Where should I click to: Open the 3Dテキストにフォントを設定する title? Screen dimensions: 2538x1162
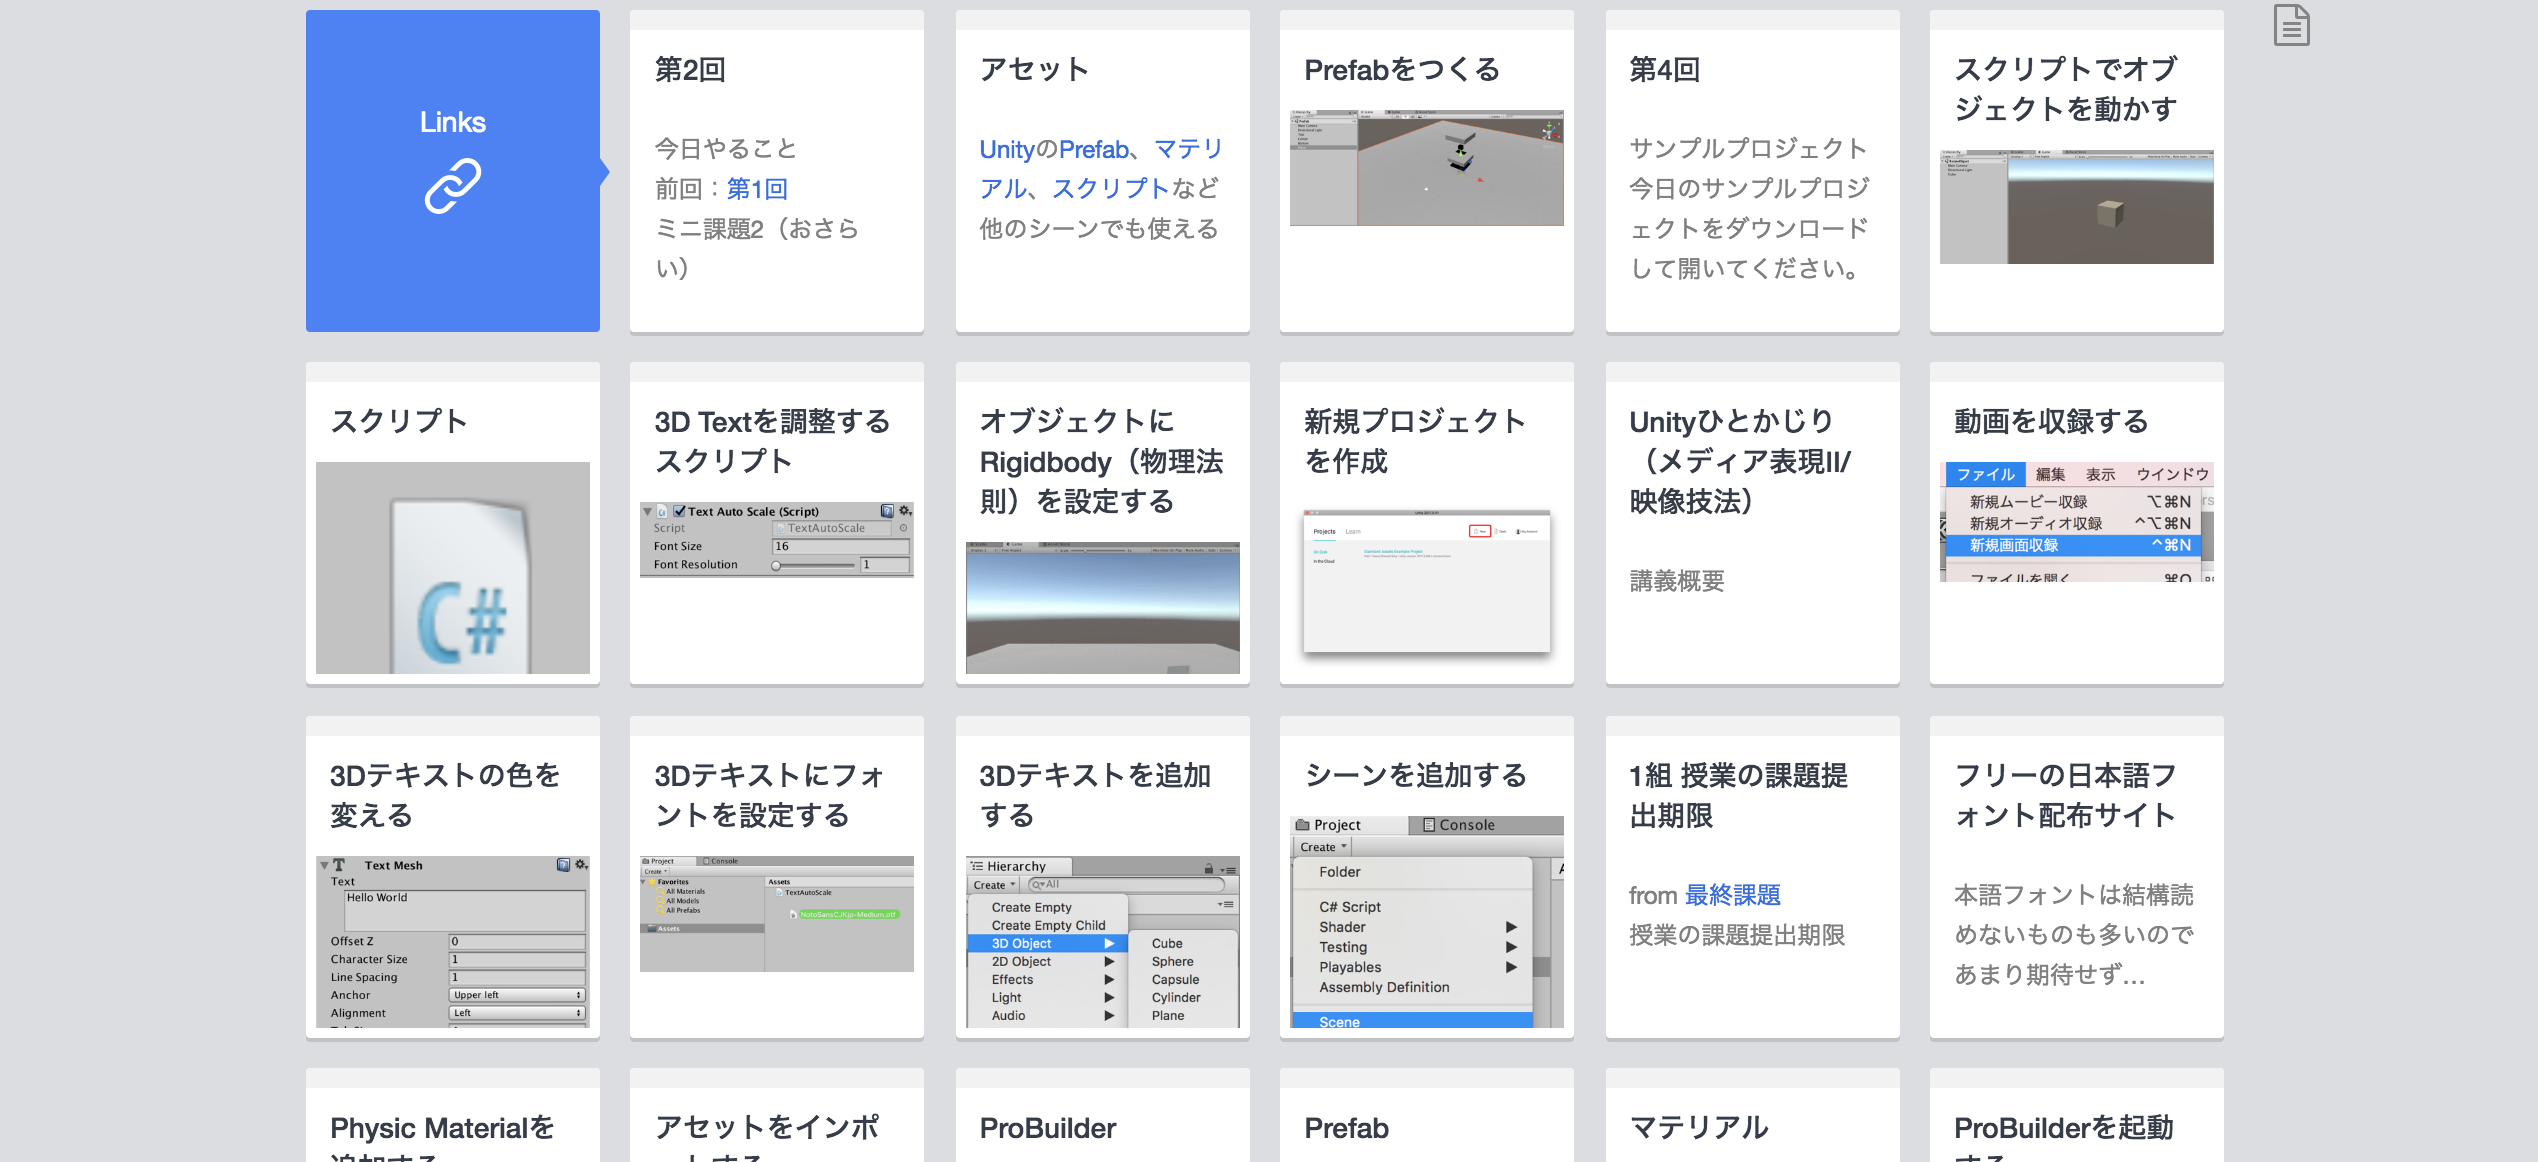coord(769,795)
